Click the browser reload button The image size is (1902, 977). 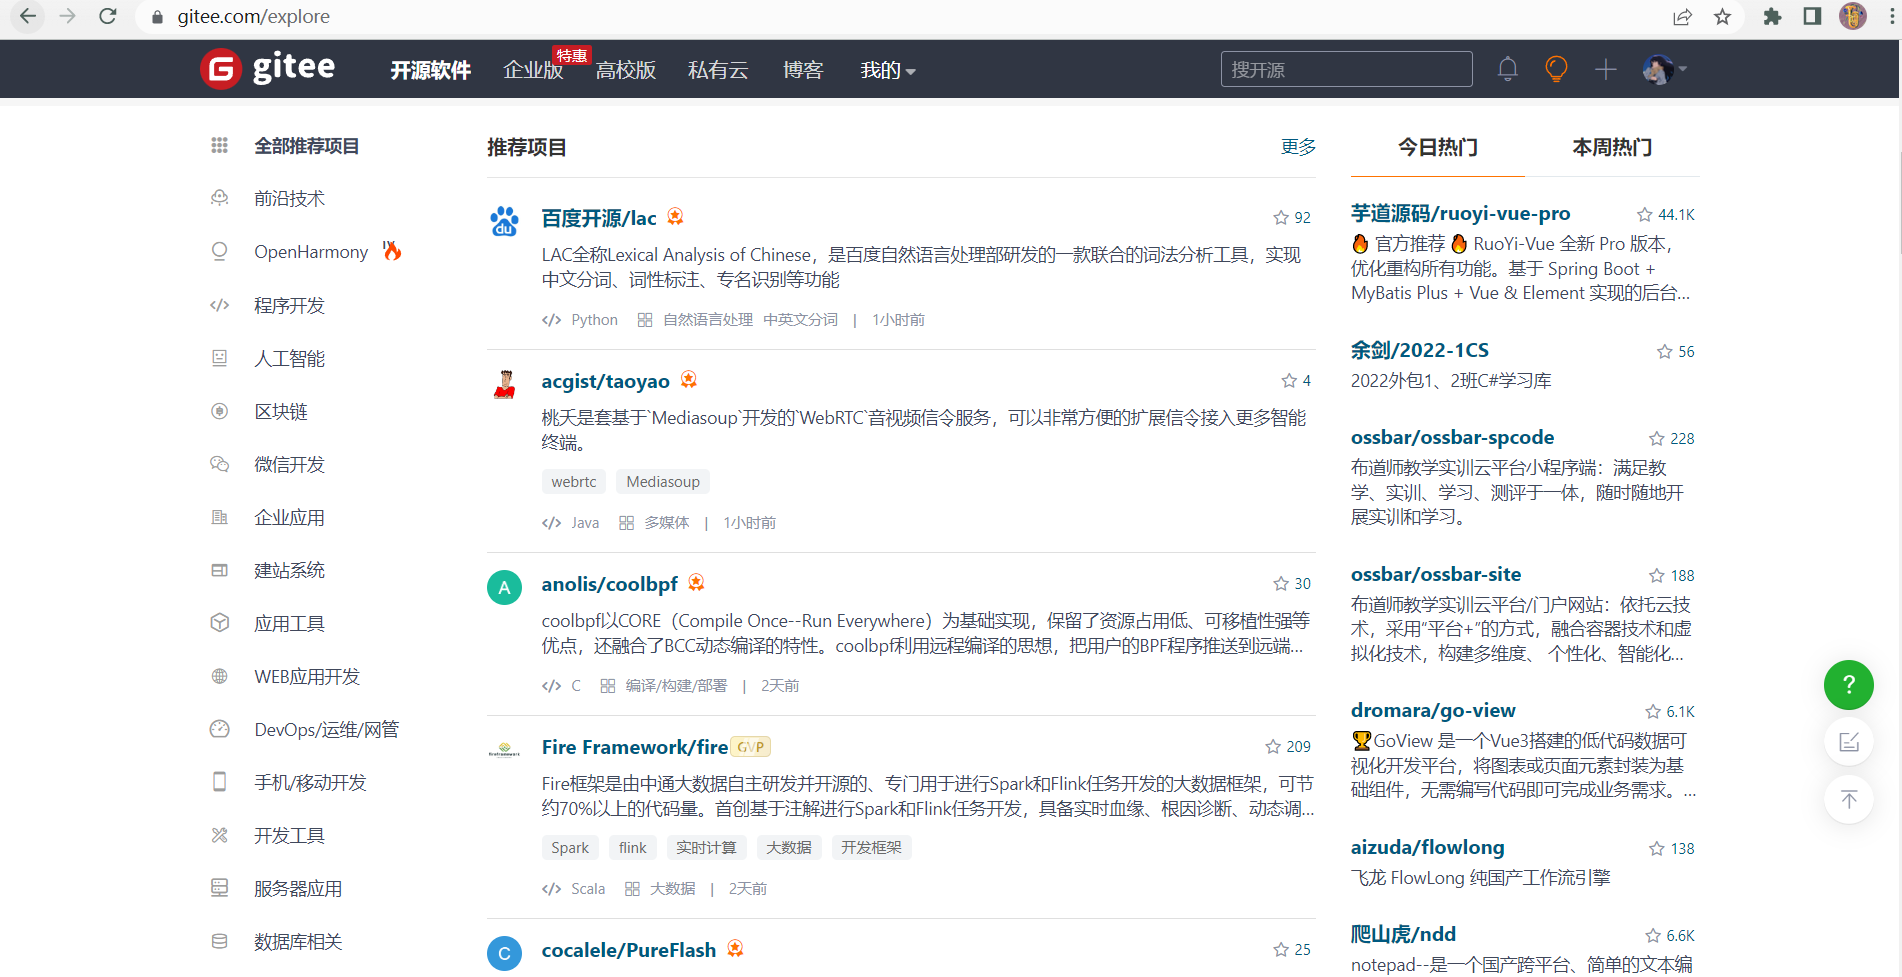click(x=108, y=16)
